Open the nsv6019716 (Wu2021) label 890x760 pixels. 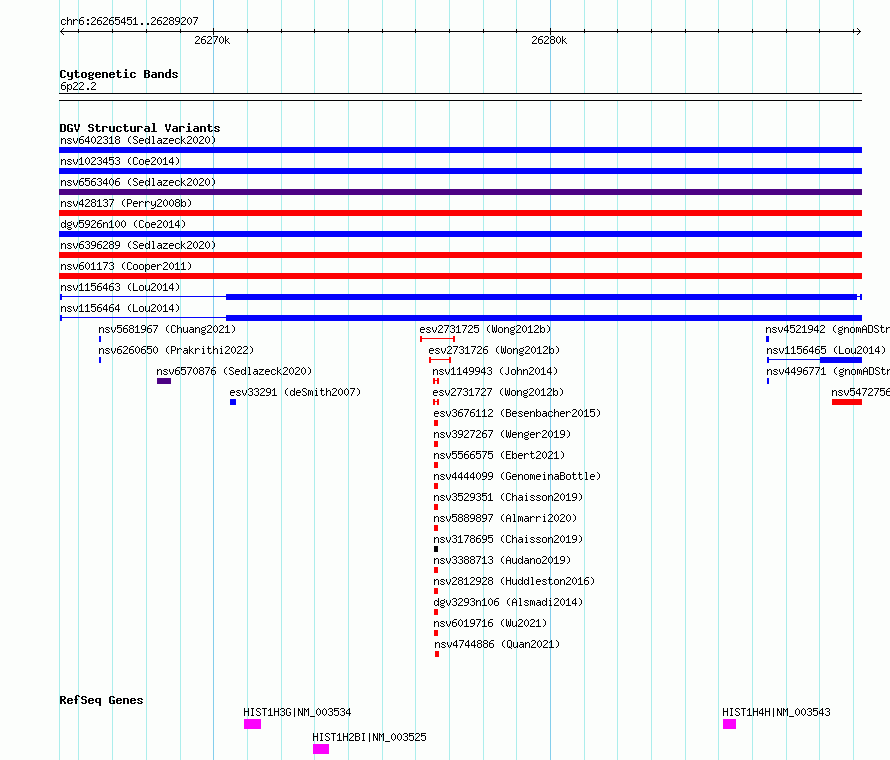tap(490, 623)
